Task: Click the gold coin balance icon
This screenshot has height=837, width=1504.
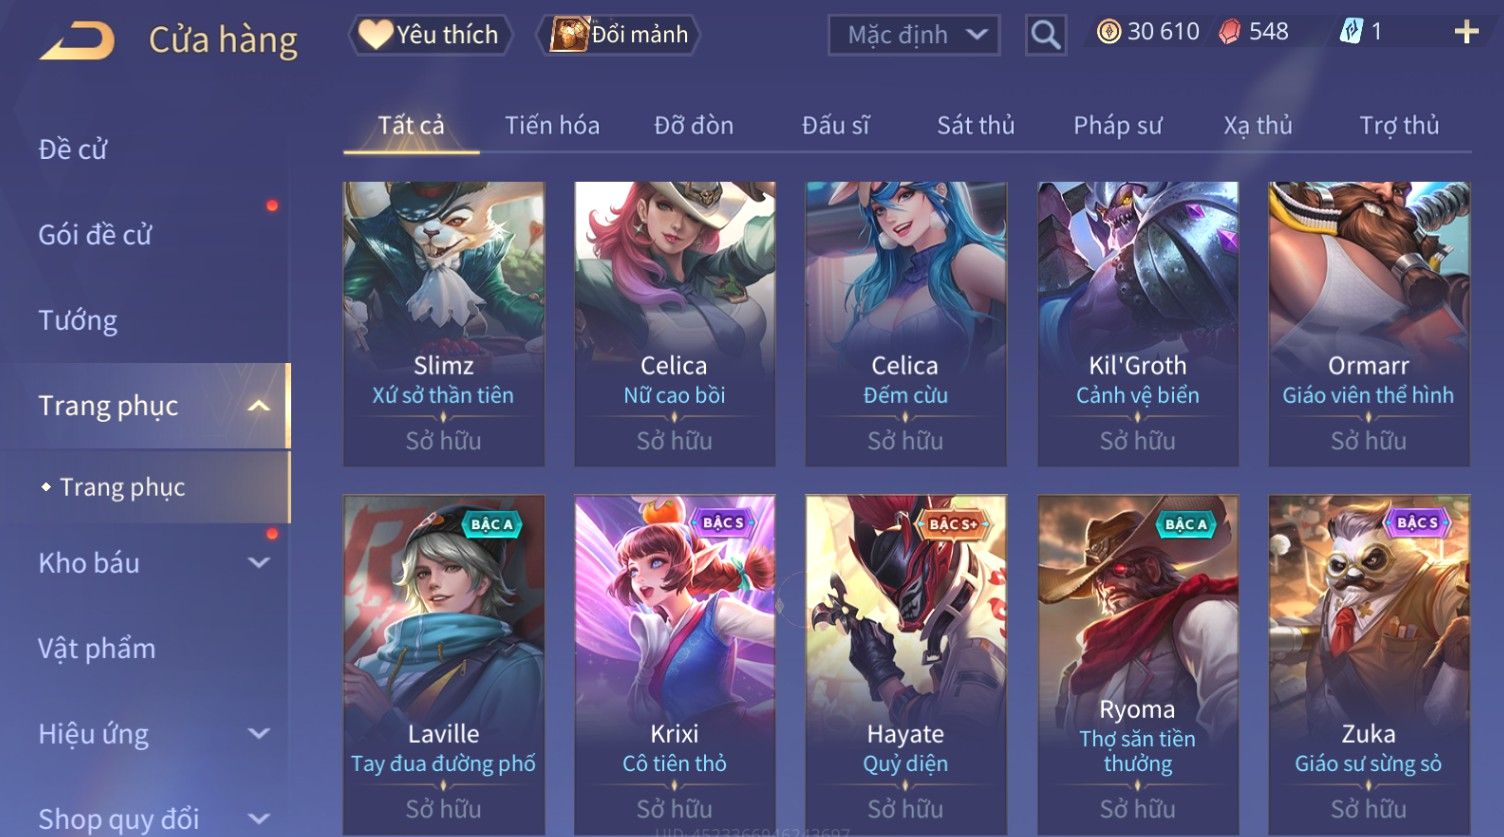Action: coord(1109,32)
